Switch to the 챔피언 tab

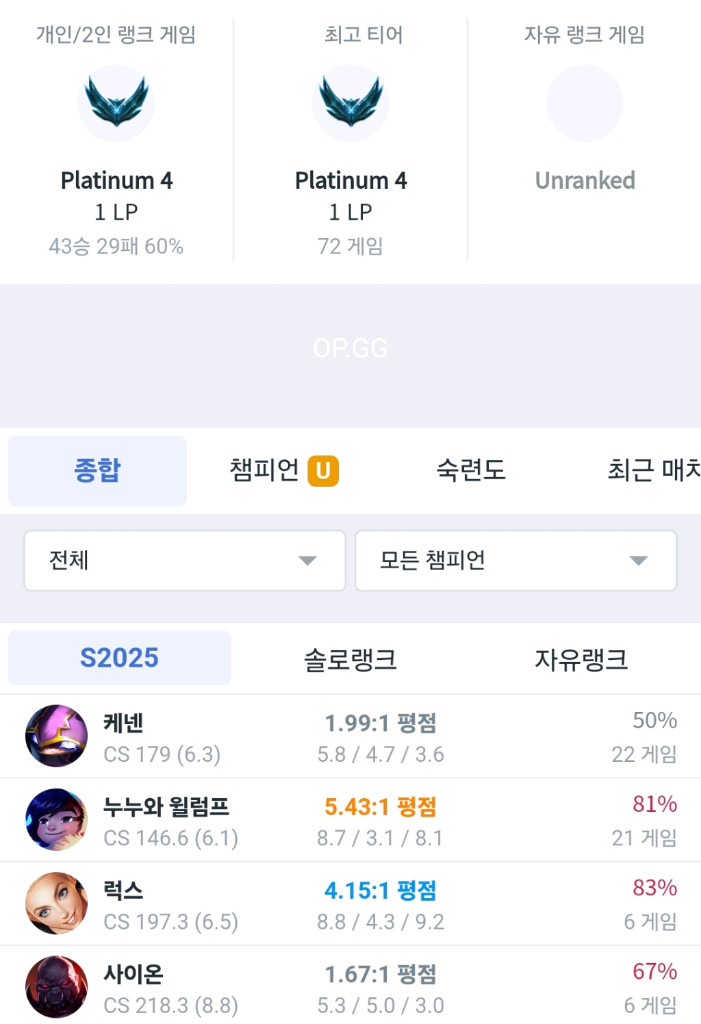click(x=264, y=471)
